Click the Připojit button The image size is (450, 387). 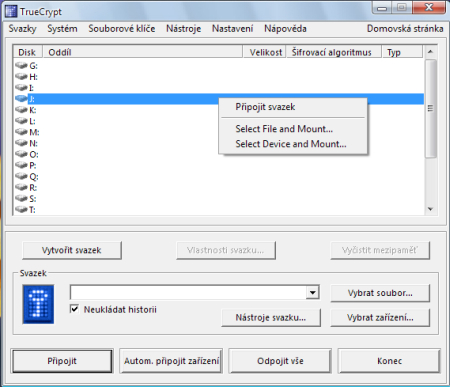pyautogui.click(x=62, y=361)
